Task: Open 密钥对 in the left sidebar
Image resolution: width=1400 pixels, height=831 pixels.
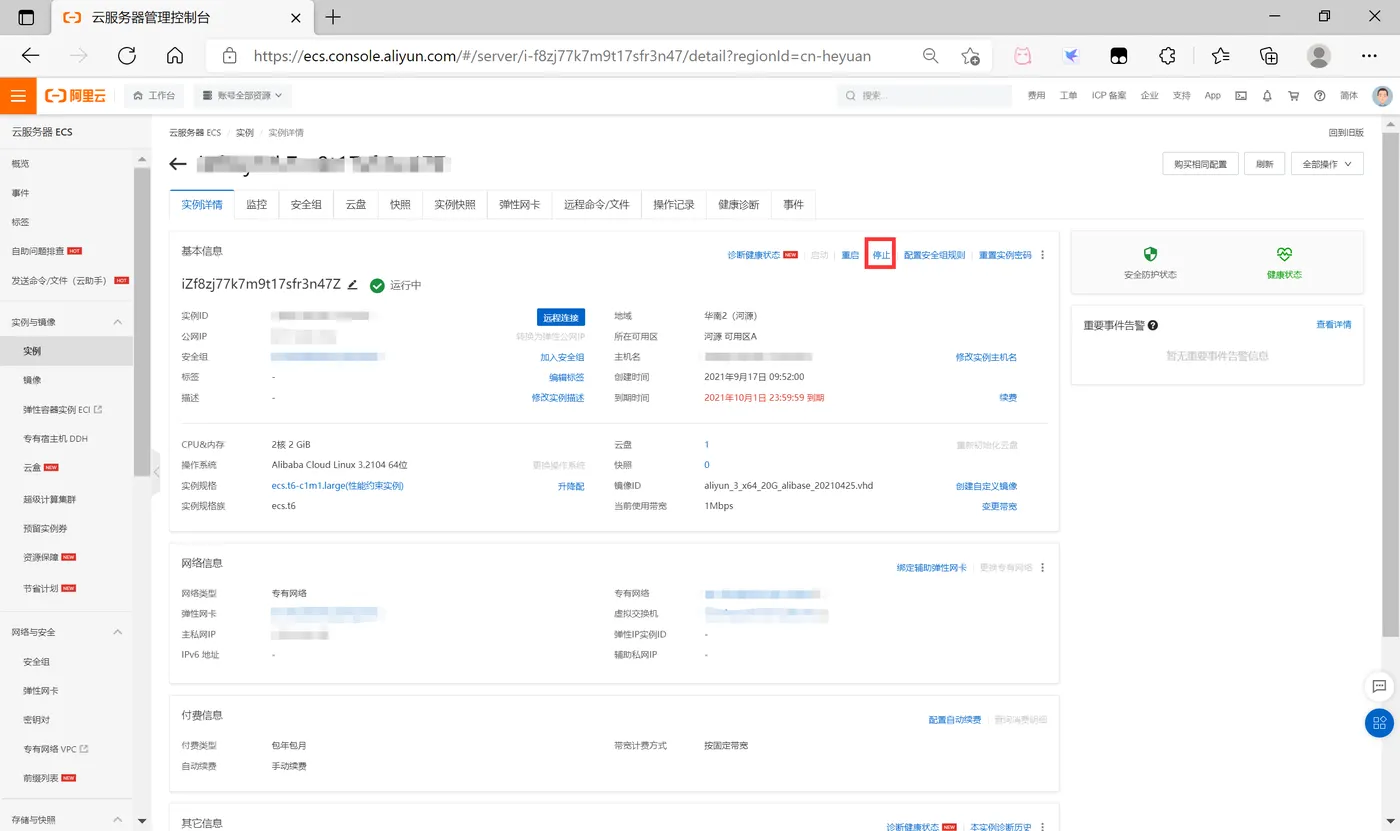Action: point(36,720)
